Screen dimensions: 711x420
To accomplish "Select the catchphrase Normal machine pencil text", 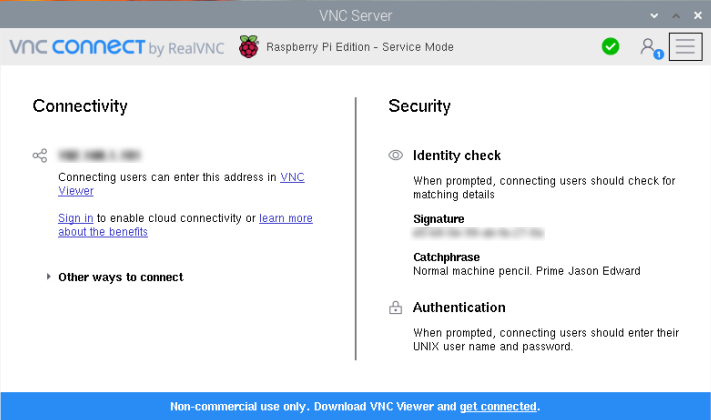I will (526, 271).
